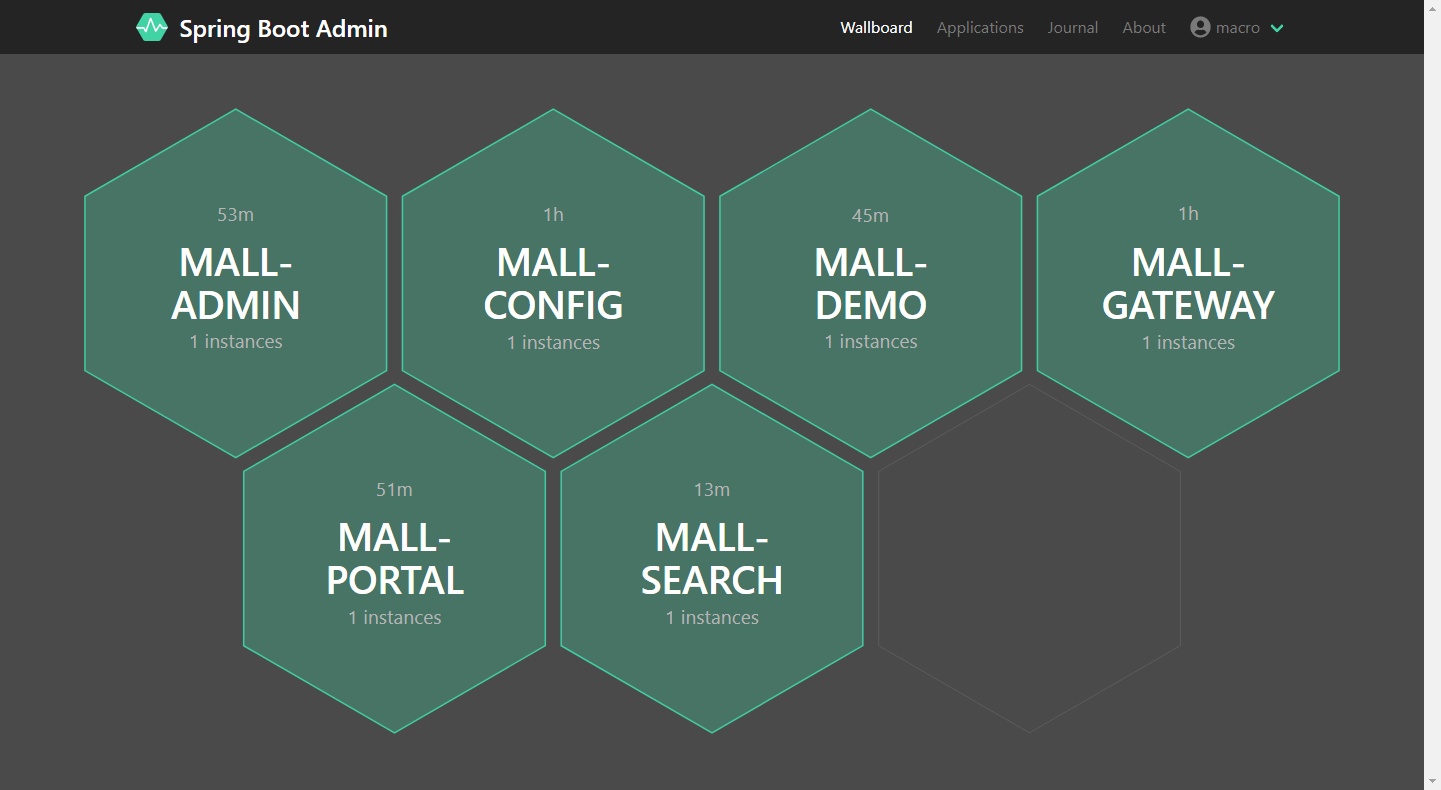Click the macro username label
The image size is (1441, 790).
1238,28
